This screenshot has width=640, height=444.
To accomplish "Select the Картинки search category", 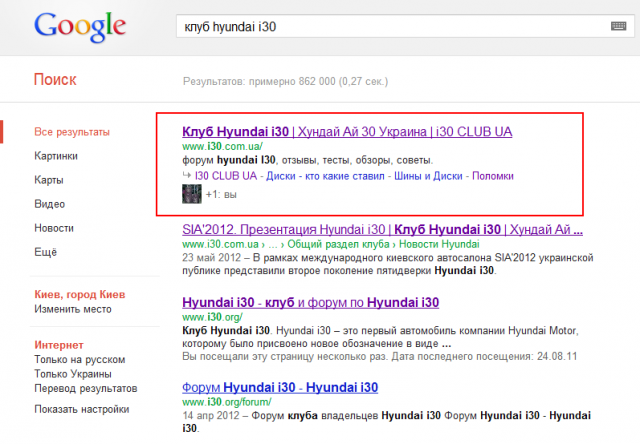I will click(x=56, y=156).
